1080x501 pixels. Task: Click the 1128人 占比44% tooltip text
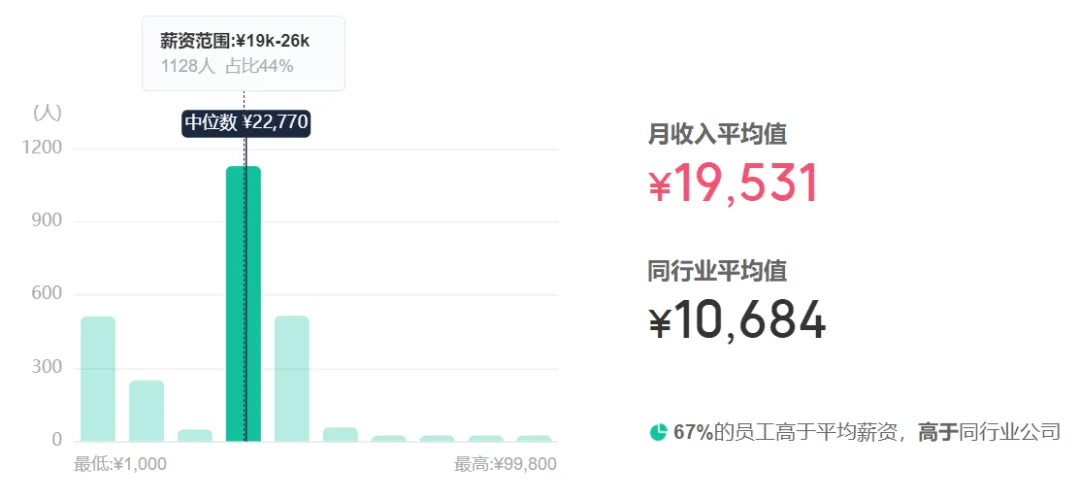(227, 66)
